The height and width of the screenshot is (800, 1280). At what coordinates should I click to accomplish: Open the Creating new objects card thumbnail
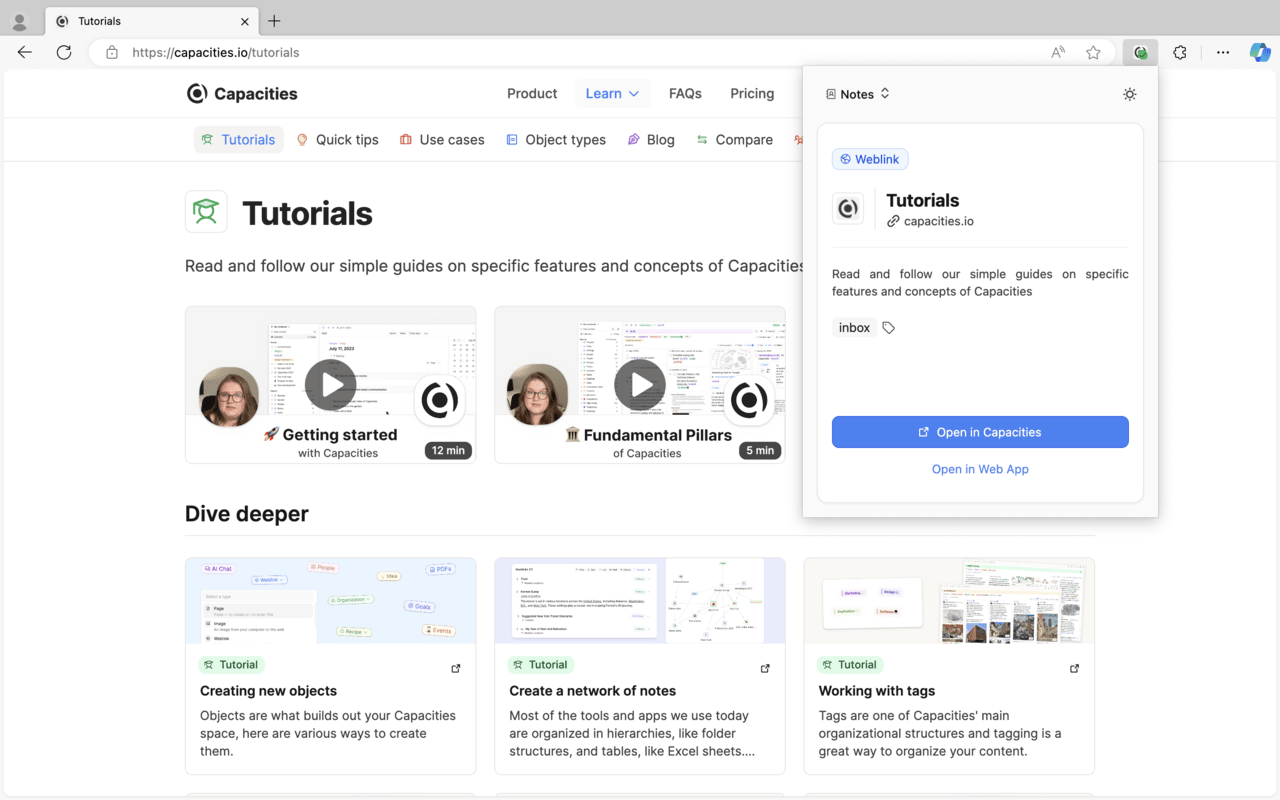tap(331, 601)
